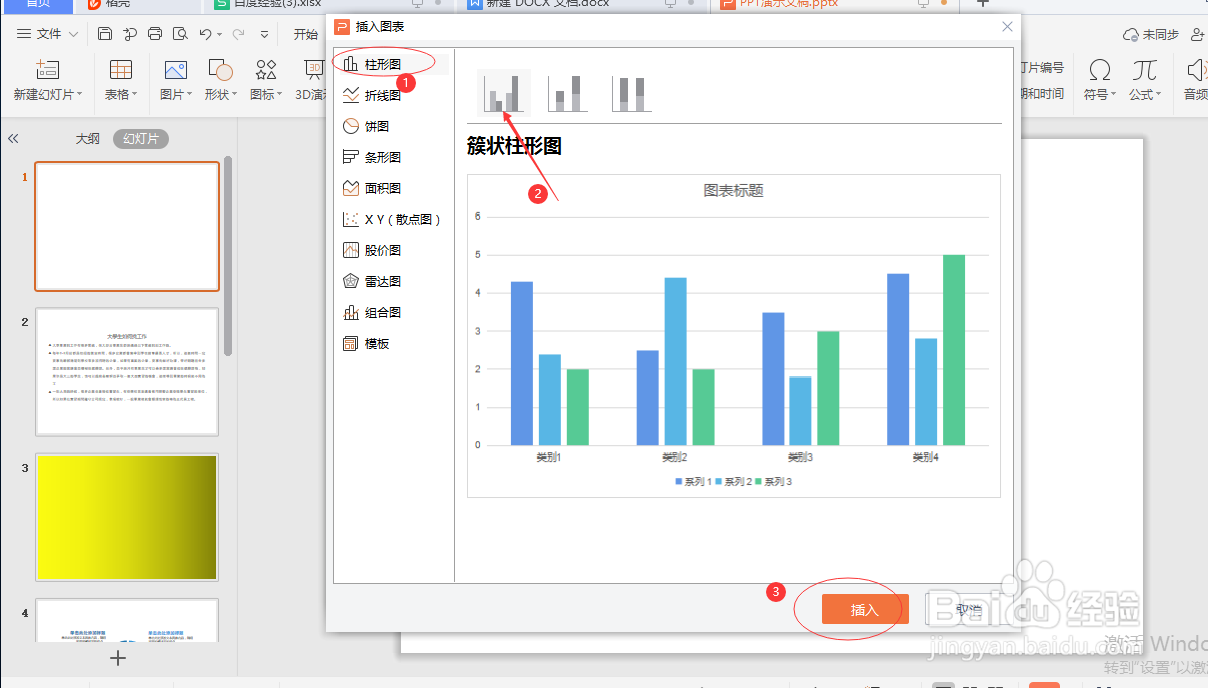Choose the clustered column chart subtype icon
This screenshot has width=1208, height=688.
pyautogui.click(x=503, y=93)
